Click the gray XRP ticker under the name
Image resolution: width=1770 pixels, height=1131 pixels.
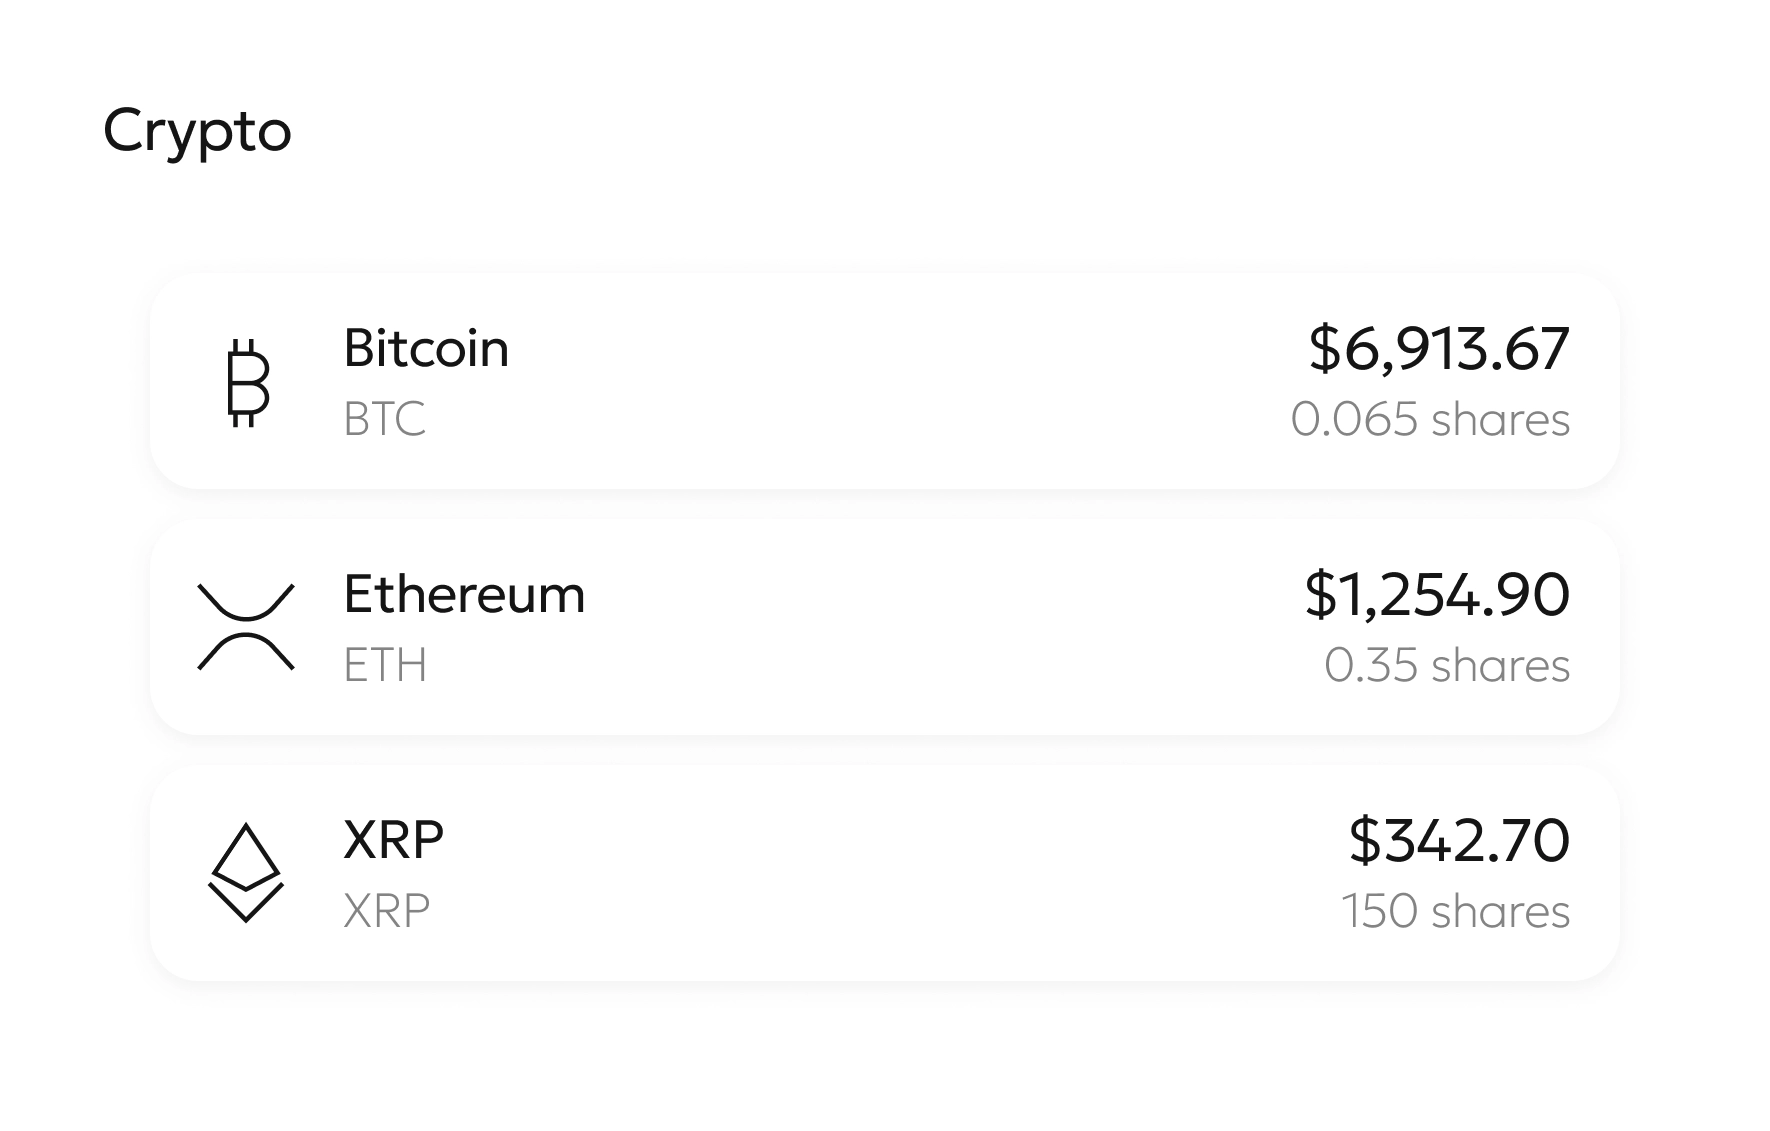tap(386, 911)
